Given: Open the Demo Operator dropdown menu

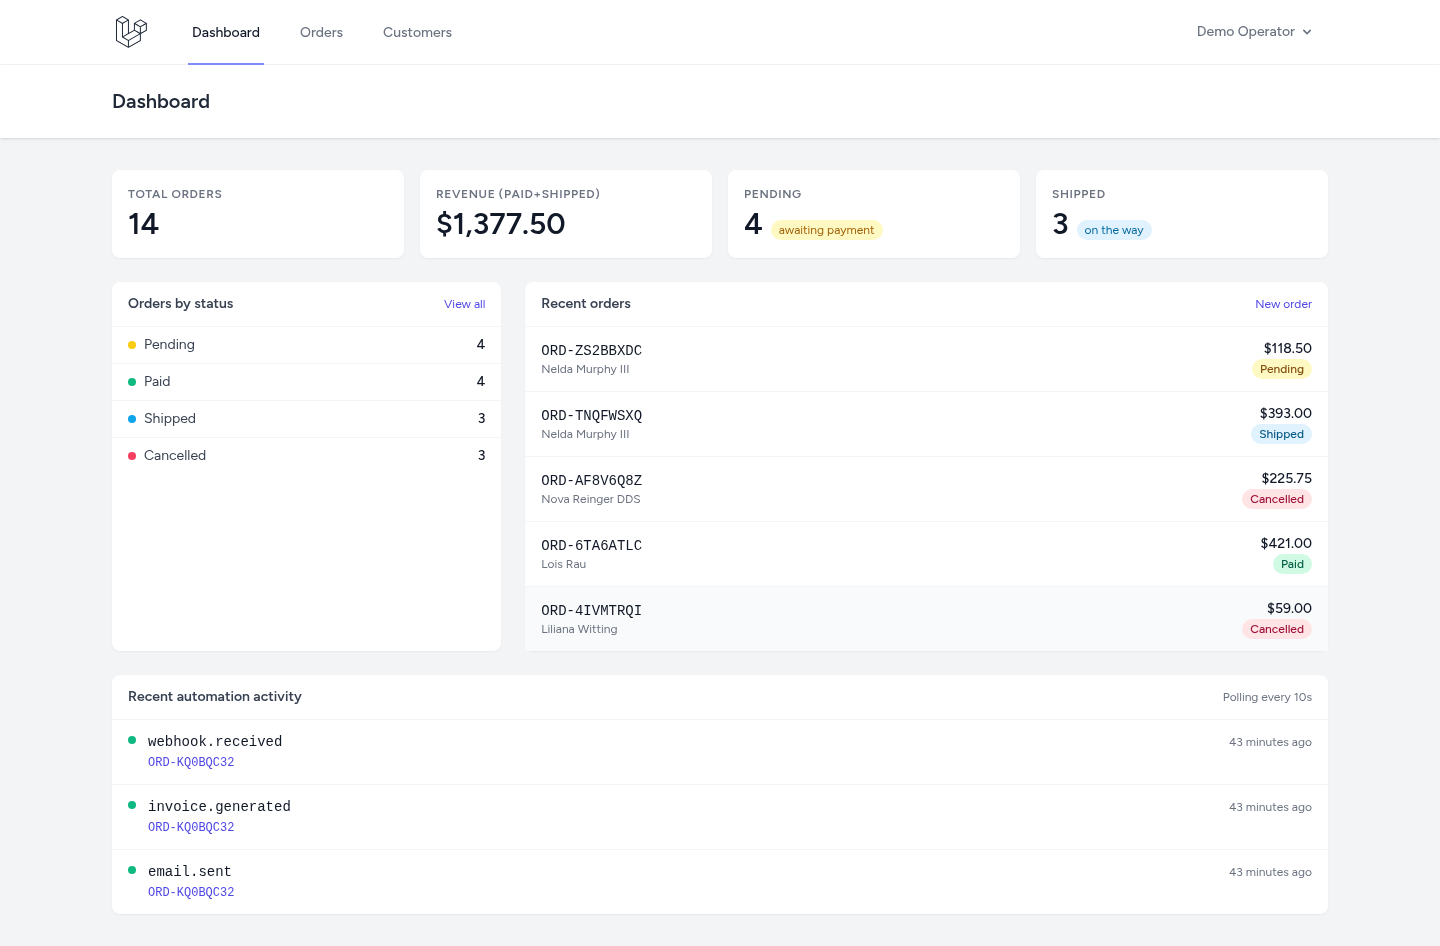Looking at the screenshot, I should [1254, 32].
